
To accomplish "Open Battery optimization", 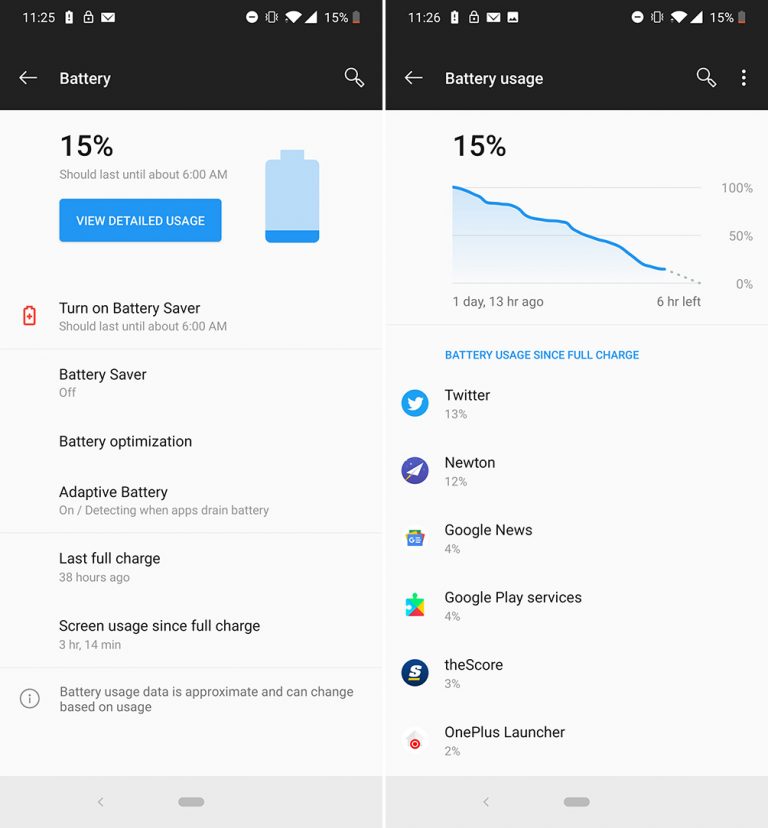I will click(191, 441).
